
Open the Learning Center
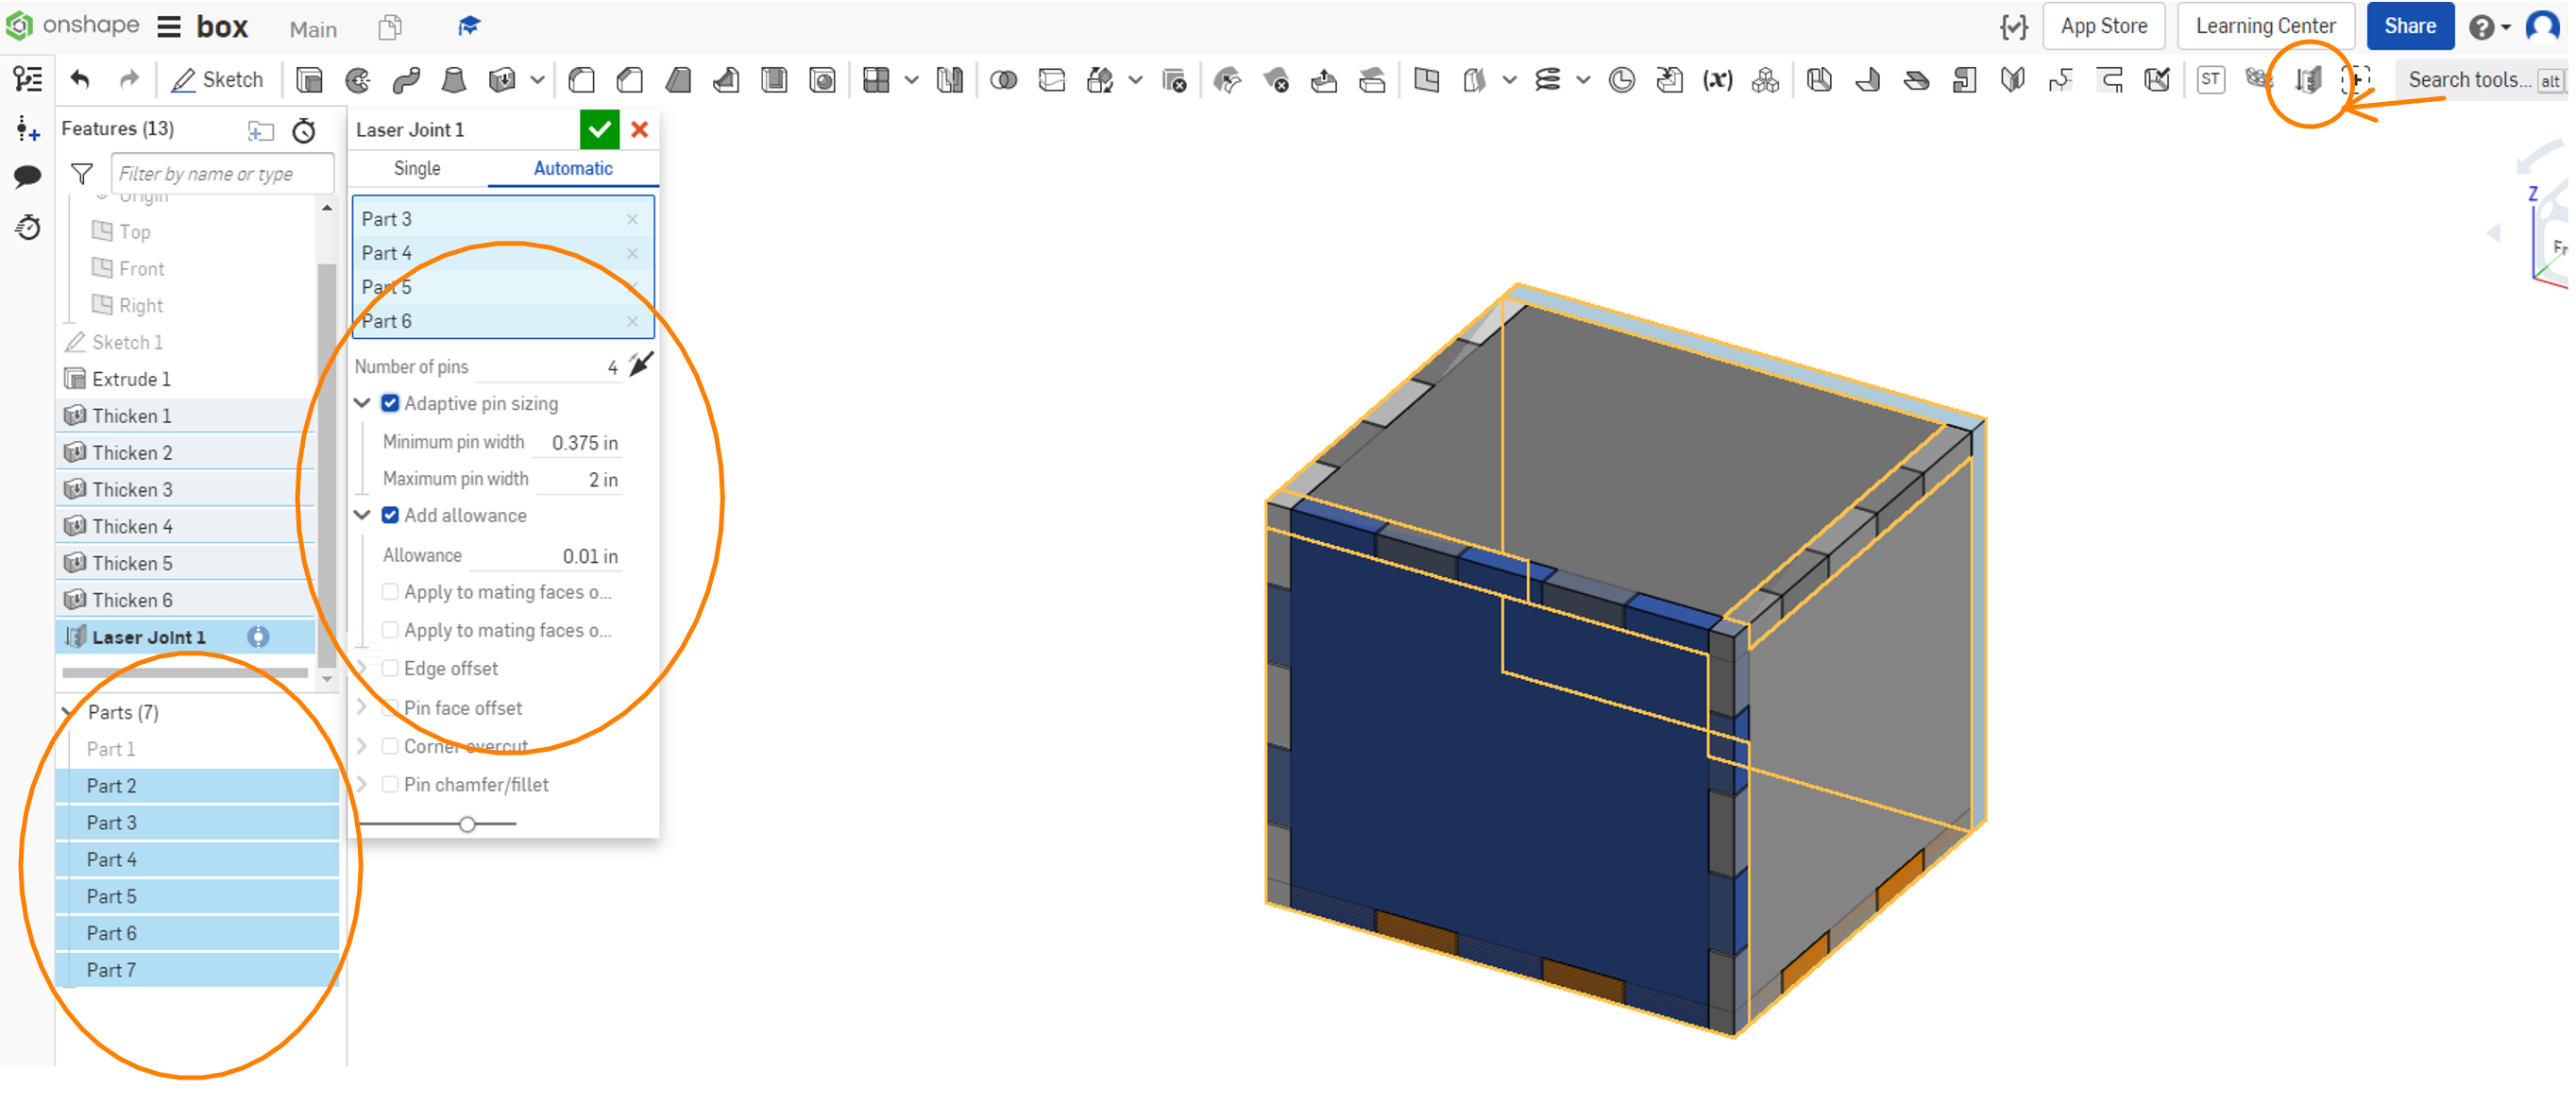(x=2265, y=26)
